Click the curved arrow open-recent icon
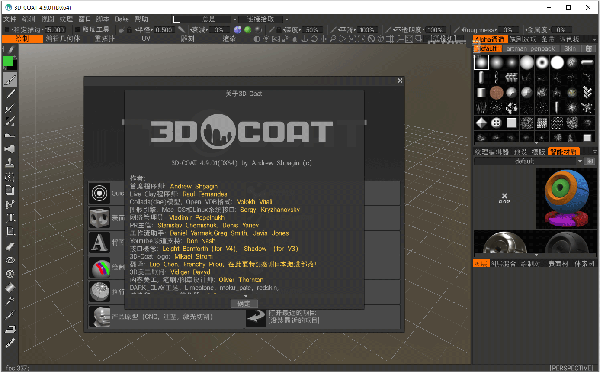Image resolution: width=600 pixels, height=372 pixels. 256,317
